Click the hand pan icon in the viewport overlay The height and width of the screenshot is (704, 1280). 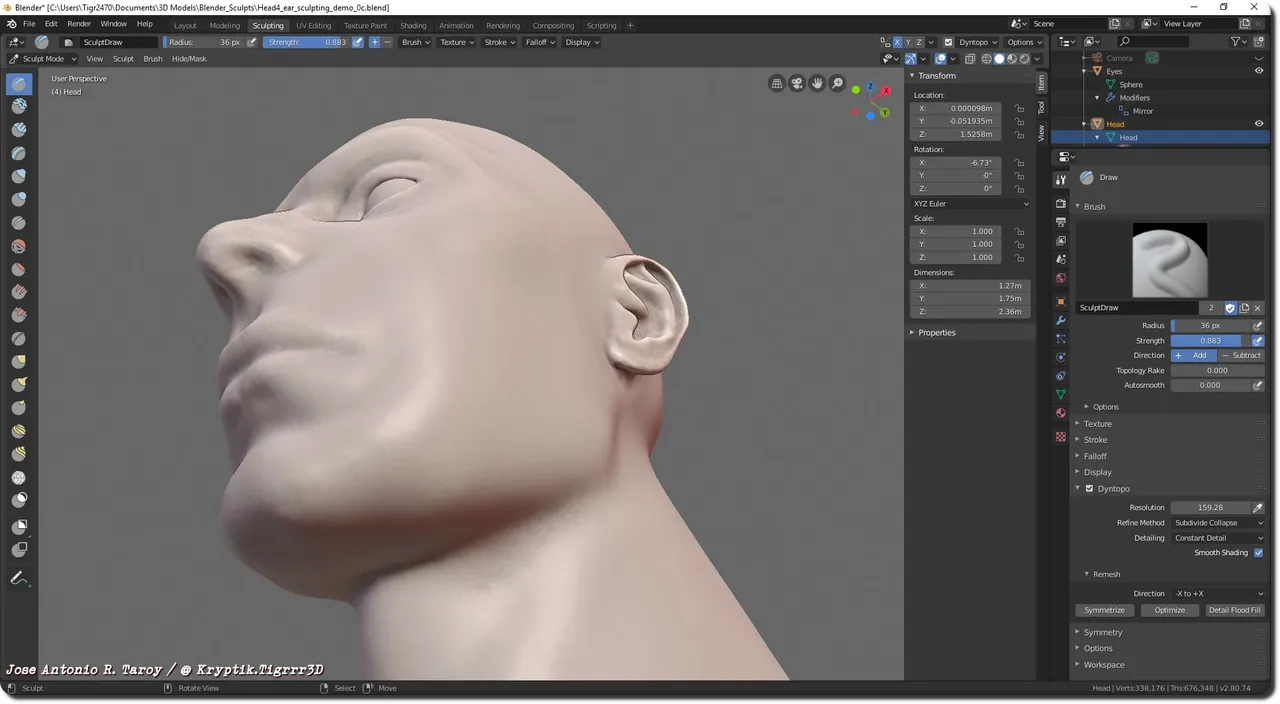click(817, 83)
